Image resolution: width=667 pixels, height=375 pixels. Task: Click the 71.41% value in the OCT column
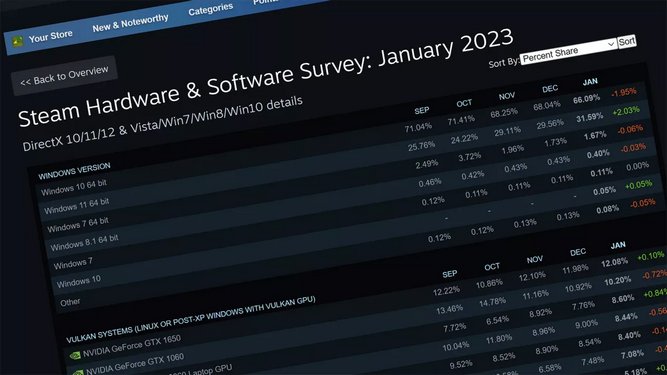tap(461, 120)
